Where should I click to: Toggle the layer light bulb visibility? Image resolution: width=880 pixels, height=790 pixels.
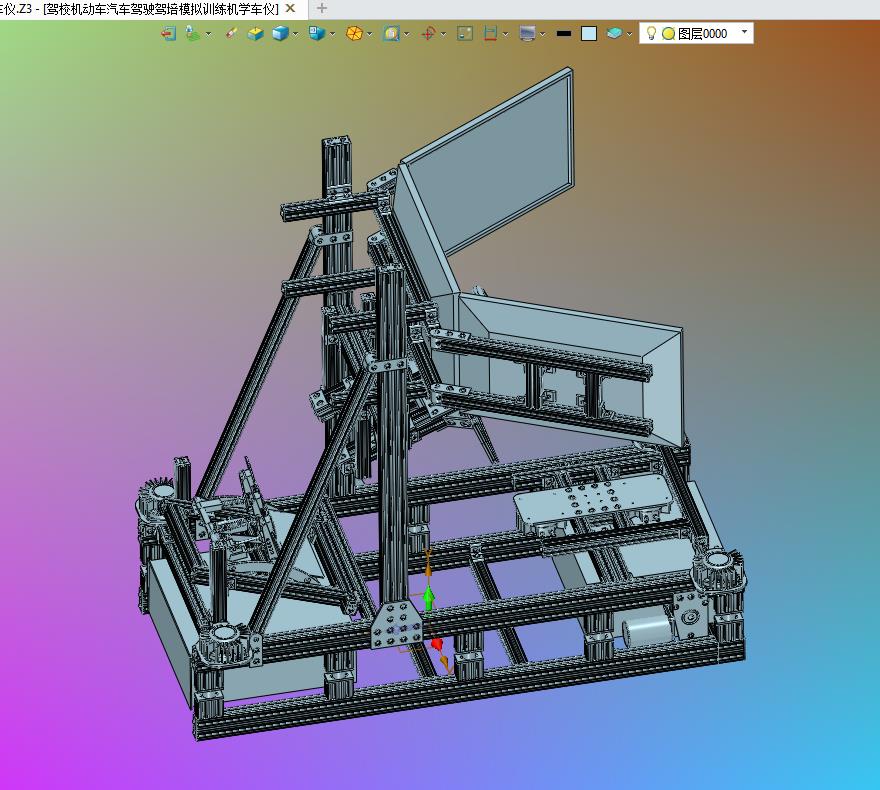(x=651, y=33)
